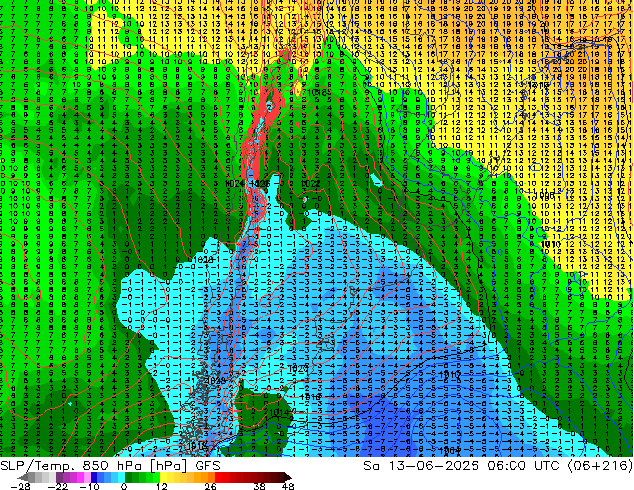Click the gray left arrow tip of the legend
This screenshot has width=634, height=490.
(x=22, y=477)
